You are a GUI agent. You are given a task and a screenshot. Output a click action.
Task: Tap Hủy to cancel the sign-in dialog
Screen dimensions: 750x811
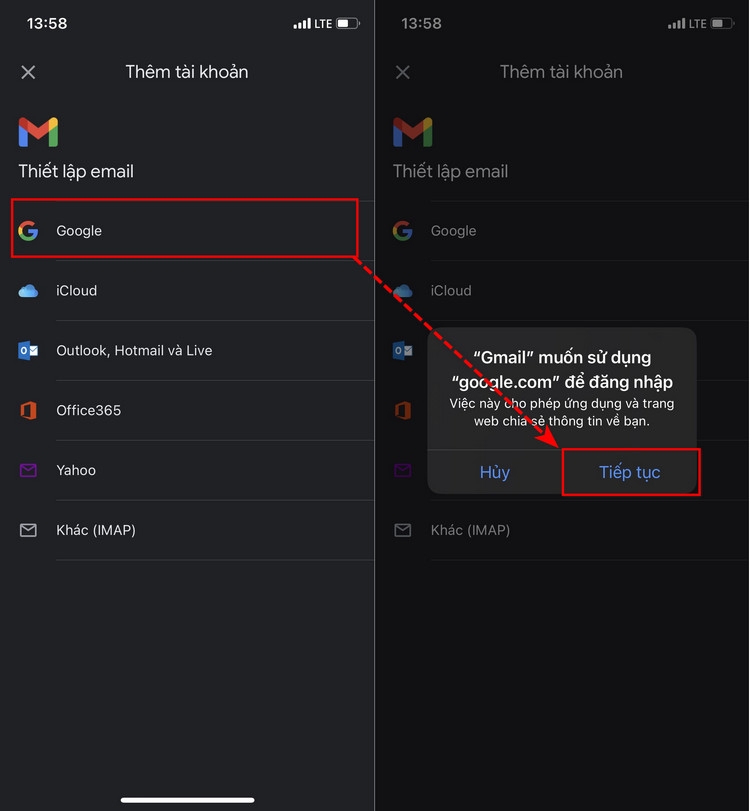494,472
